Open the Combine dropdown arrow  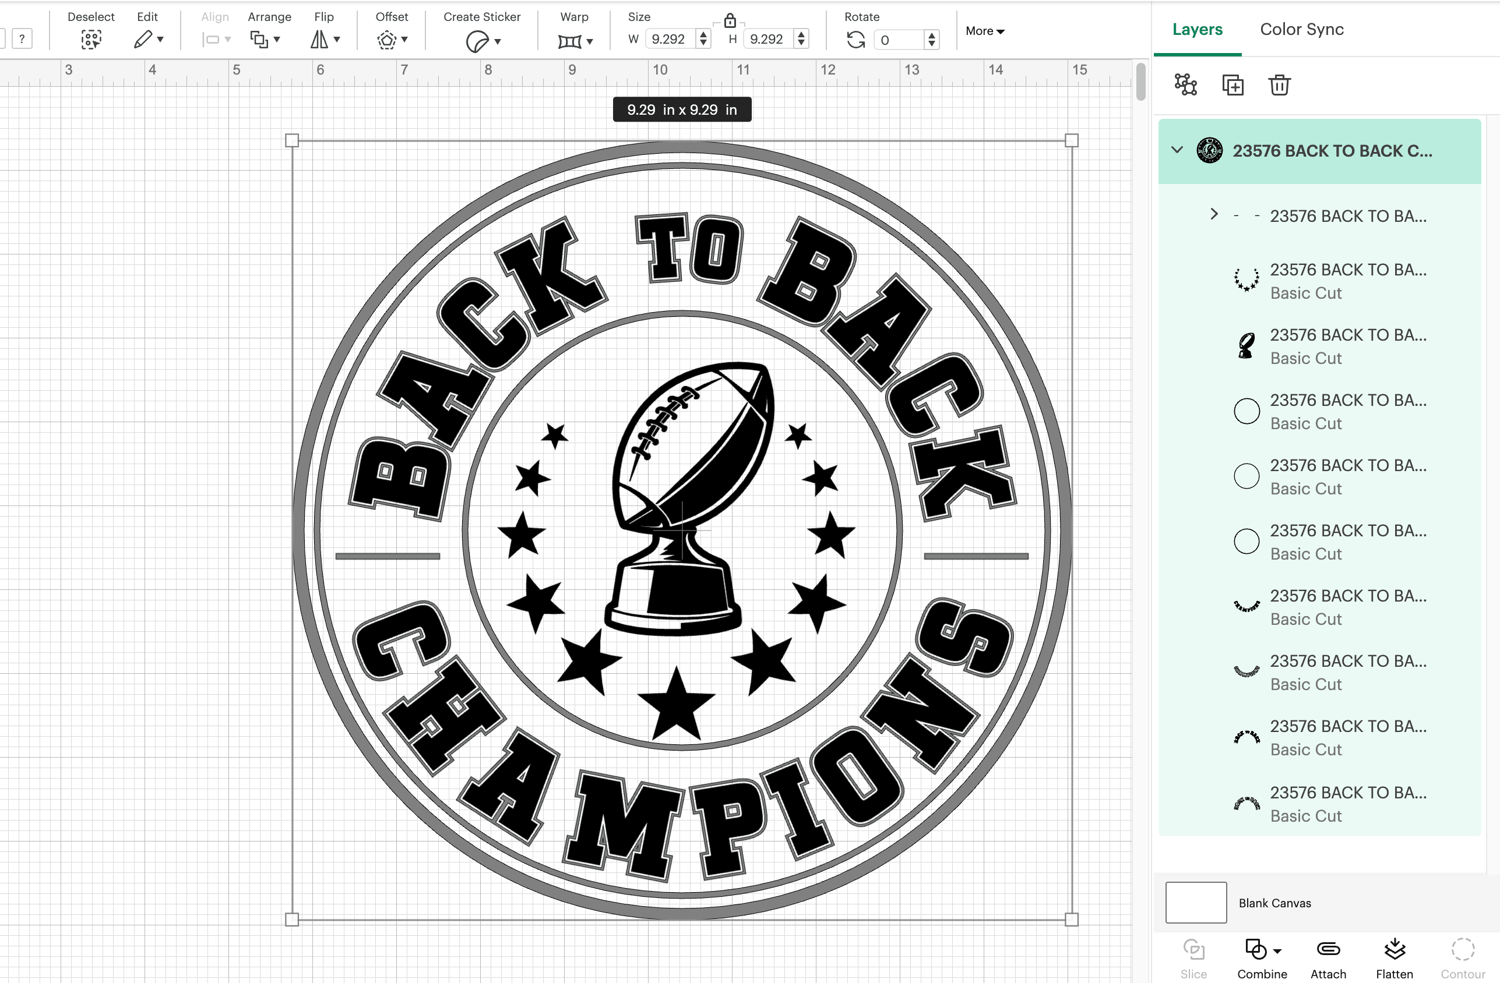point(1277,951)
